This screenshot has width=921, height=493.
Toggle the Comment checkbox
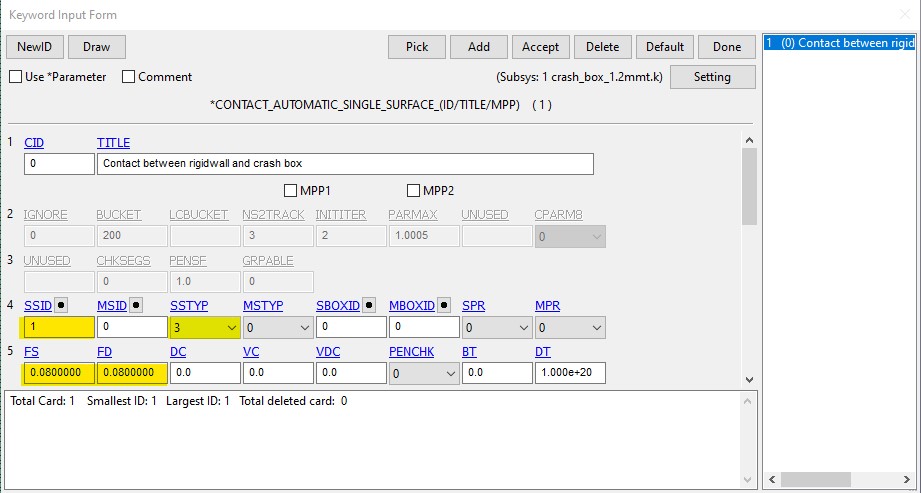click(129, 77)
